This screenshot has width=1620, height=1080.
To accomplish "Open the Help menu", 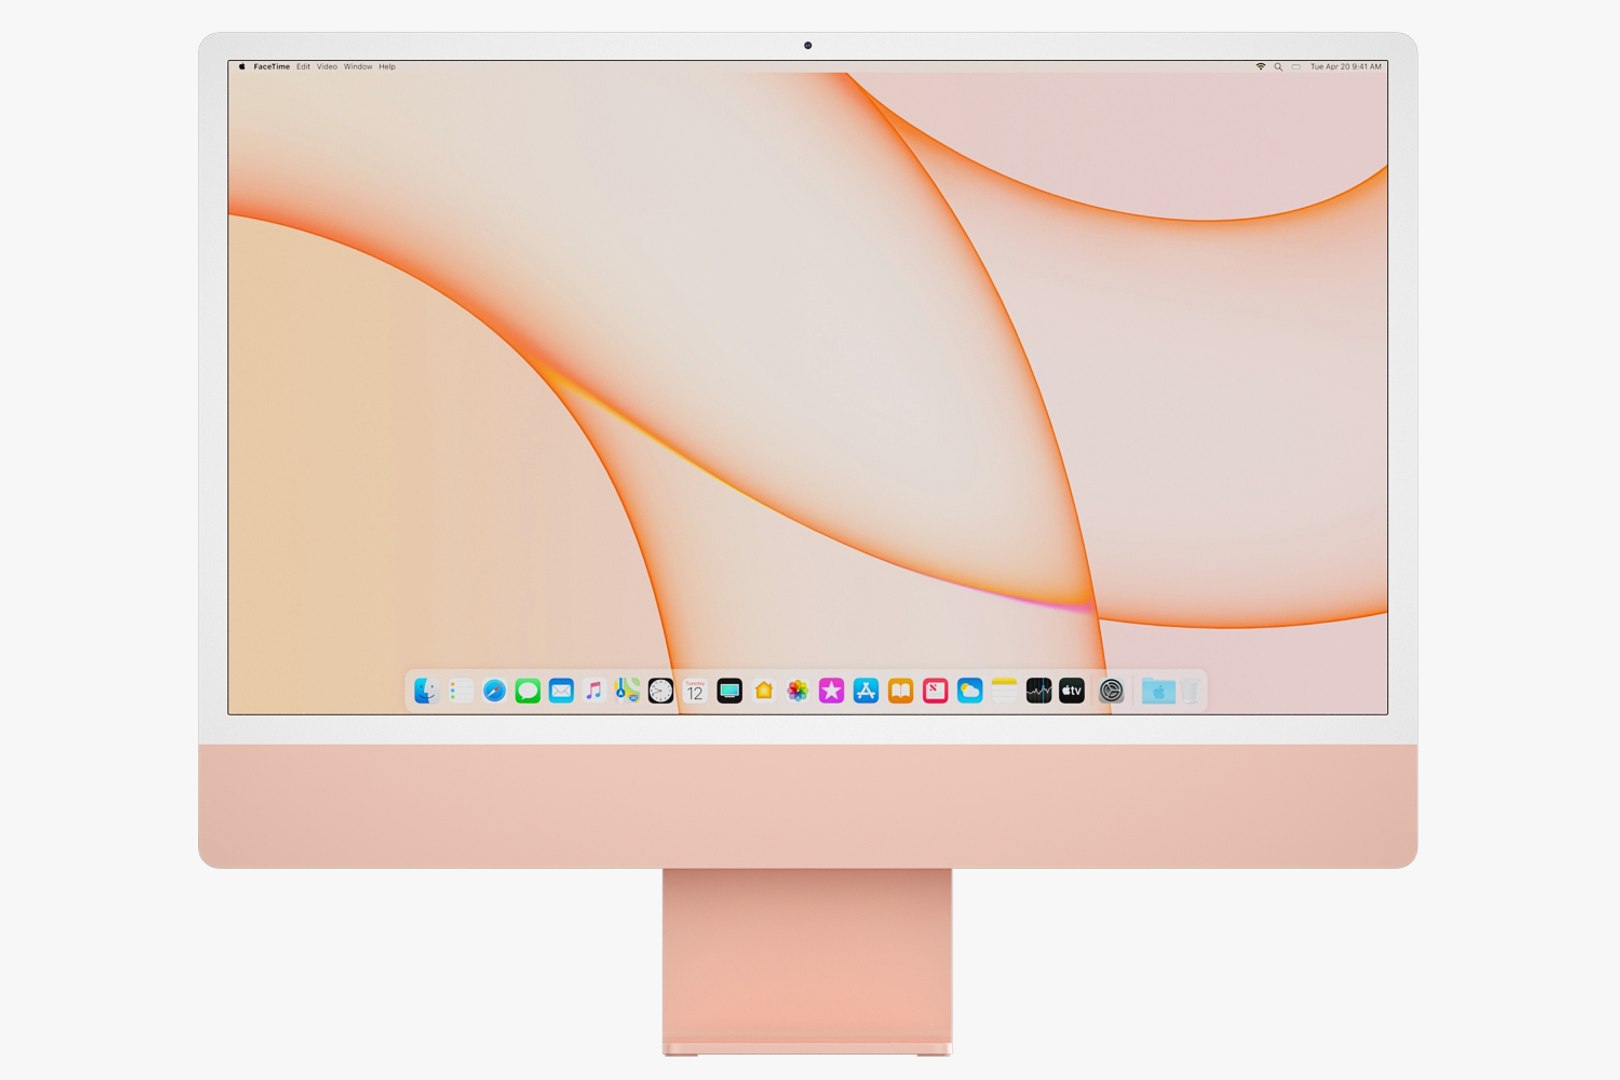I will [x=387, y=67].
